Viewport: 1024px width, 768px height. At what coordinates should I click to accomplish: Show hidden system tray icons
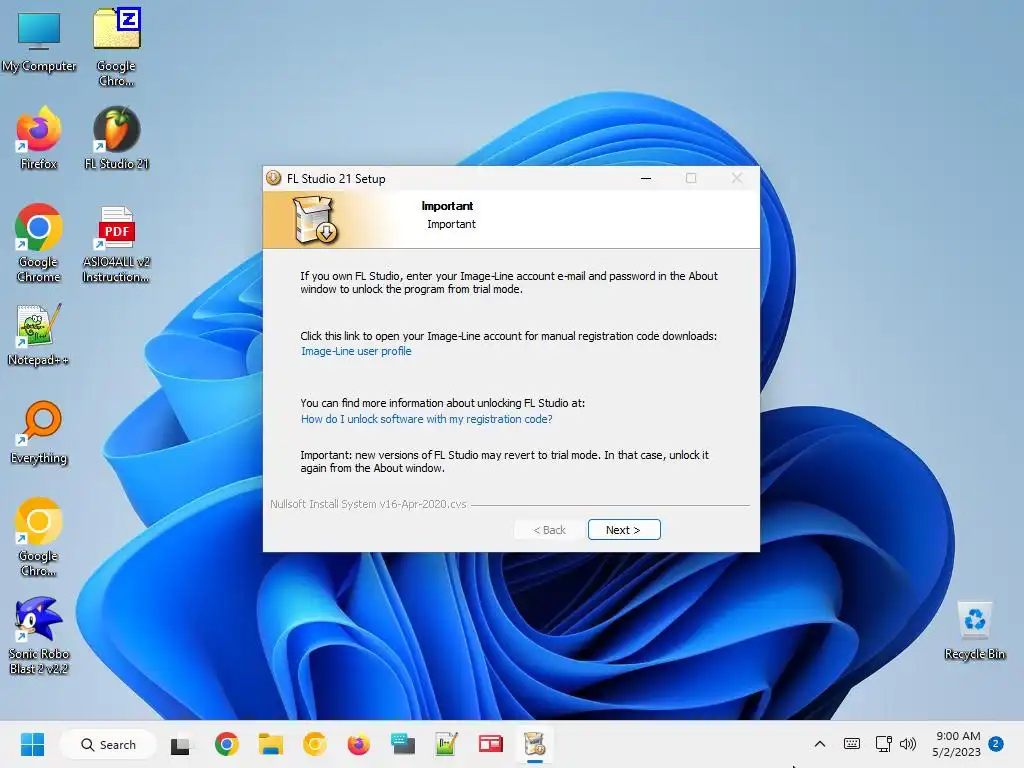(x=820, y=744)
